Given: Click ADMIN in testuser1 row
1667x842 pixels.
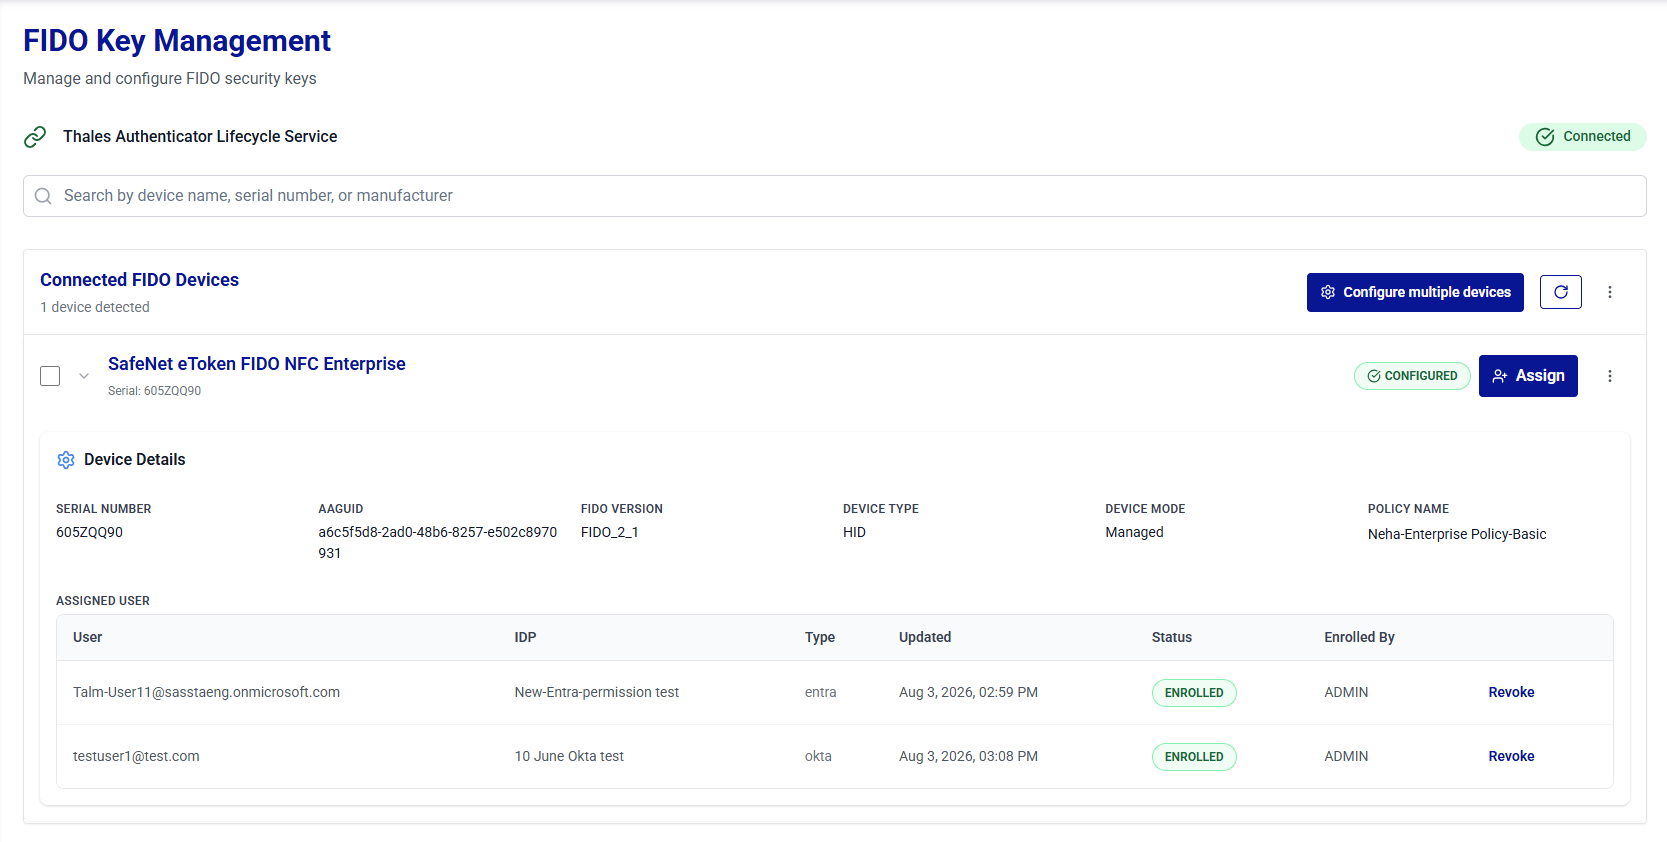Looking at the screenshot, I should click(x=1346, y=756).
